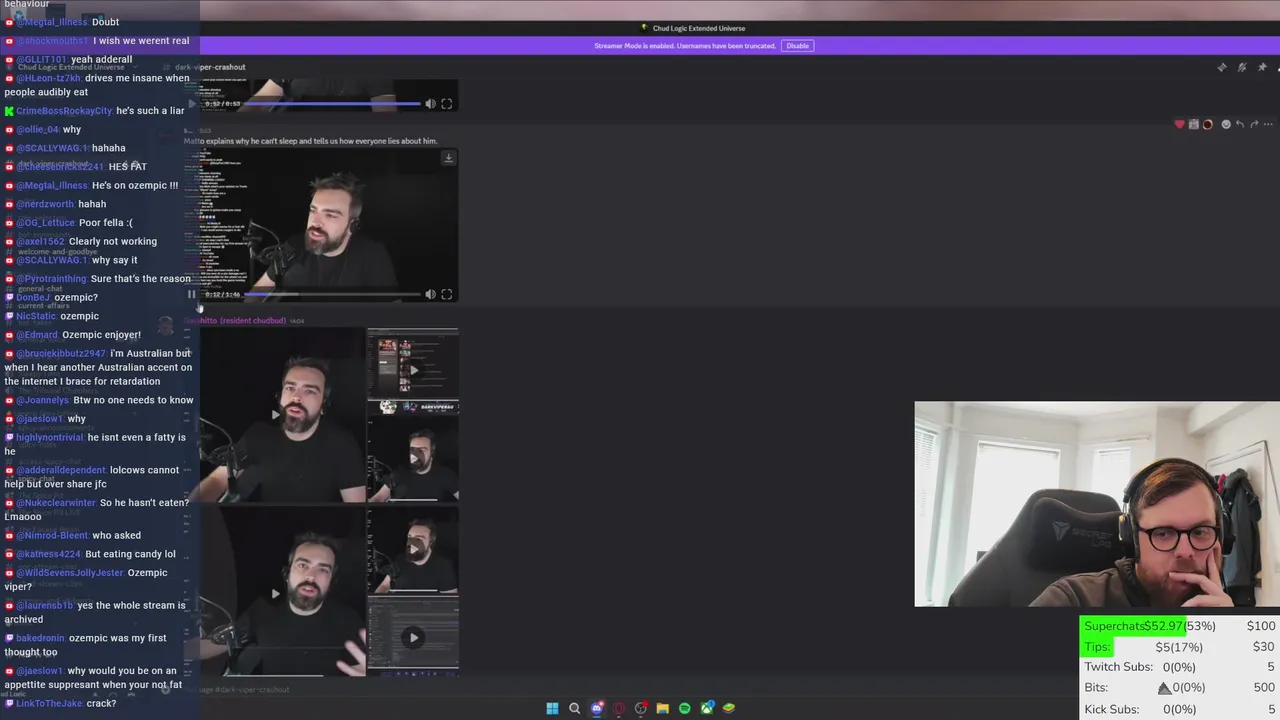Click chat username @OG_Lettuce
This screenshot has height=720, width=1280.
pos(45,223)
